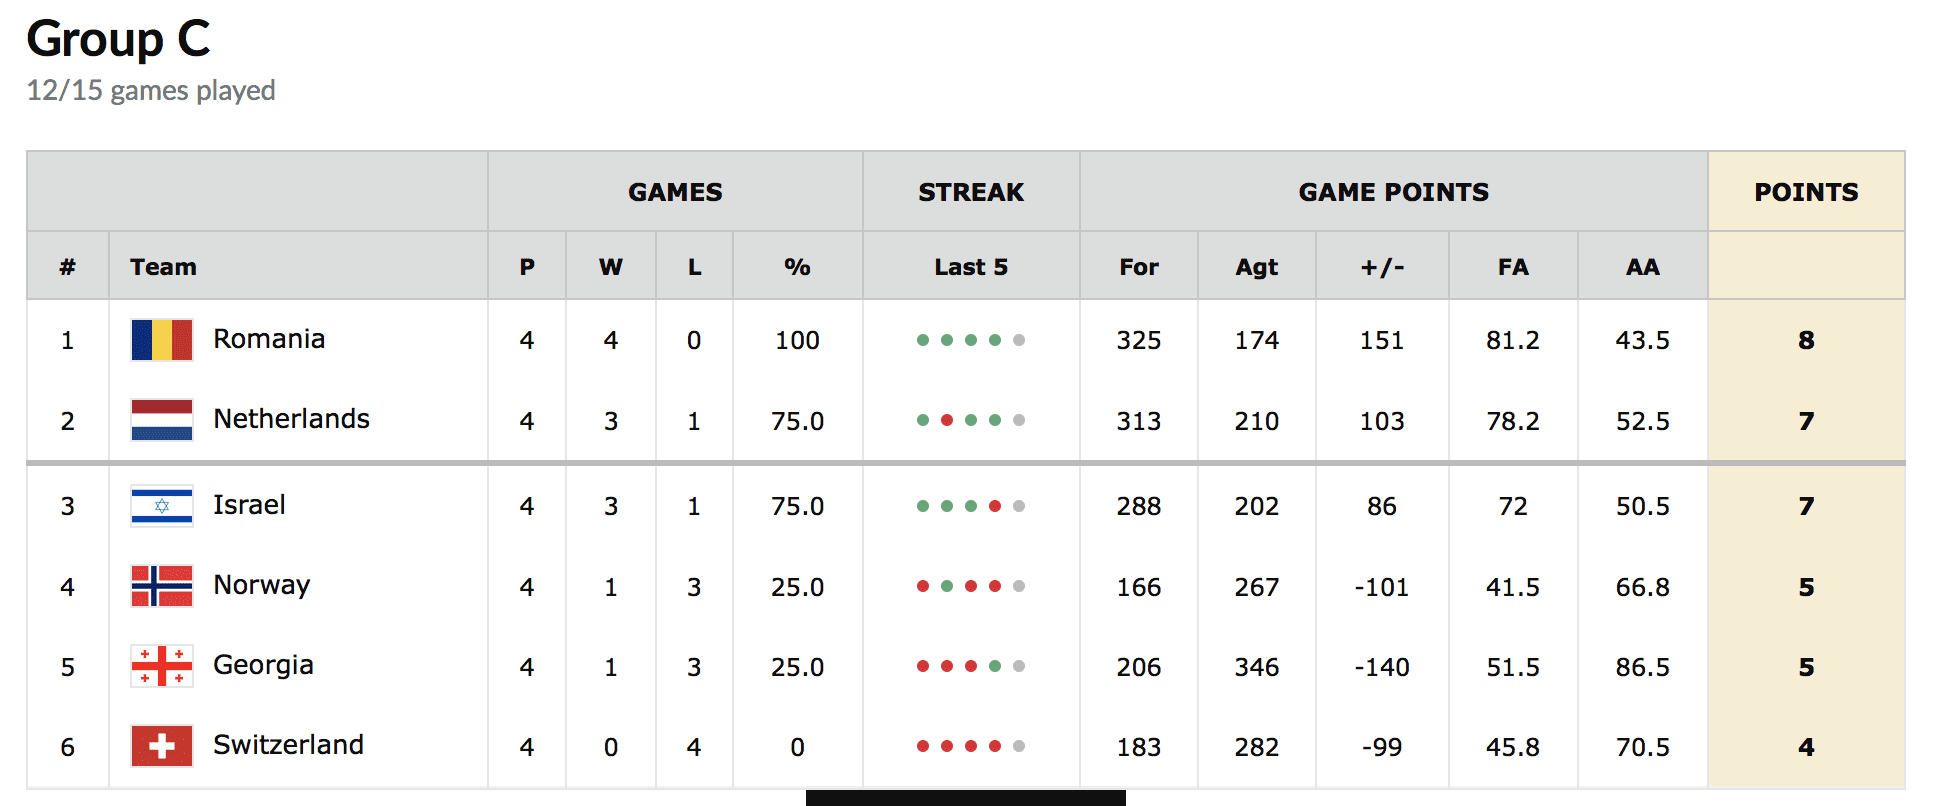Open the Switzerland team link
This screenshot has width=1942, height=806.
(x=288, y=745)
